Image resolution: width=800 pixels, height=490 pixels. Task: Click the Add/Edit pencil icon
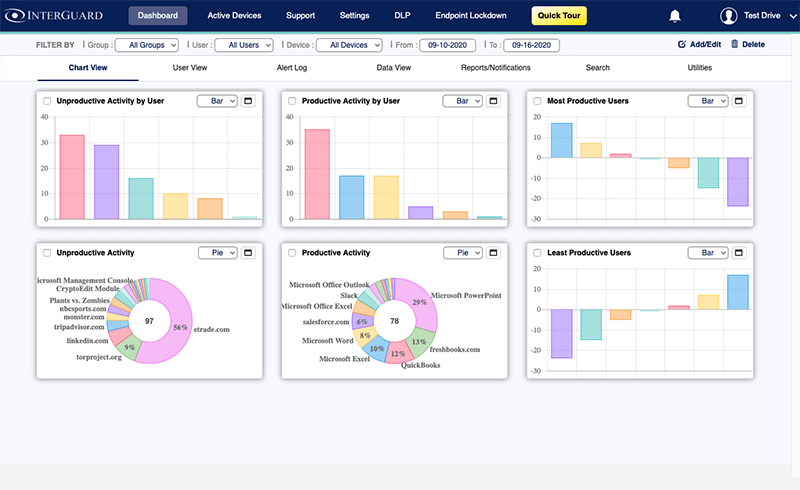682,44
